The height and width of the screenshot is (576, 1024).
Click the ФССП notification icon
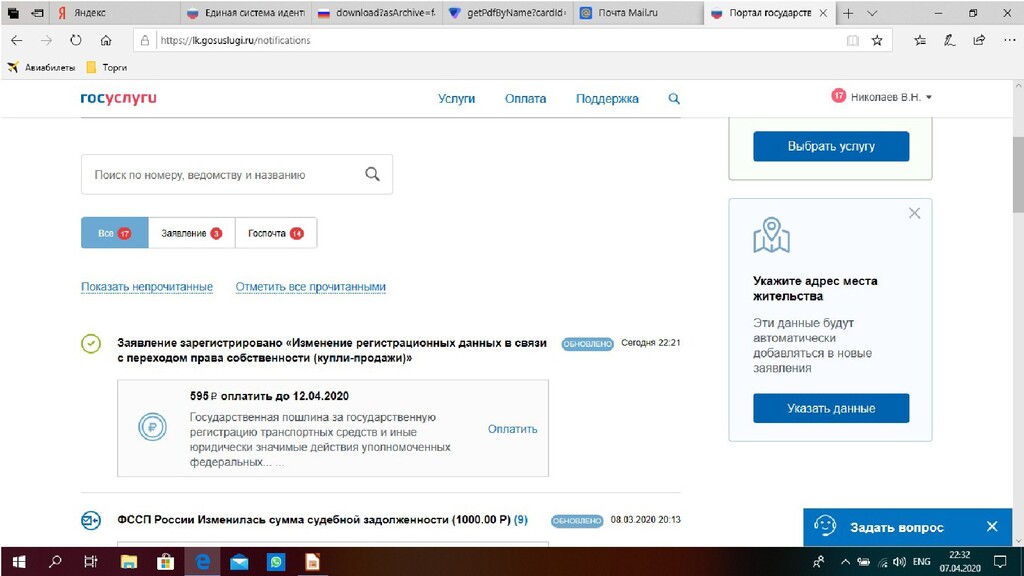pos(91,520)
